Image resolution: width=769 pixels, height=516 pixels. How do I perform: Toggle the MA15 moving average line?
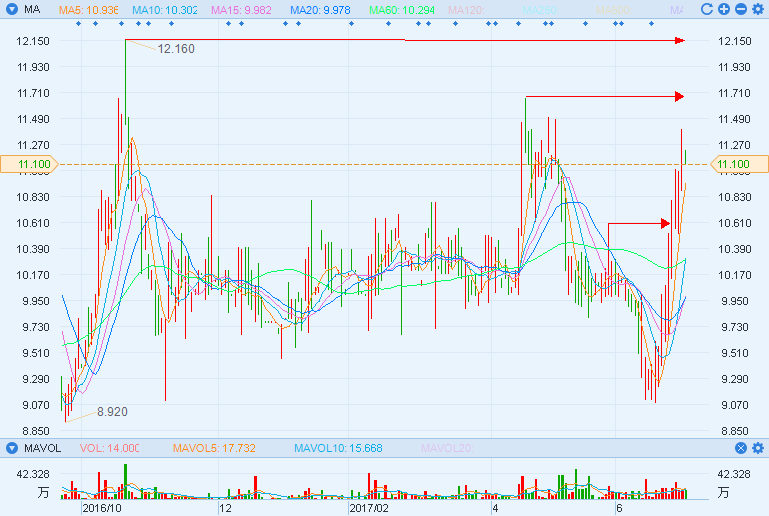pos(243,9)
